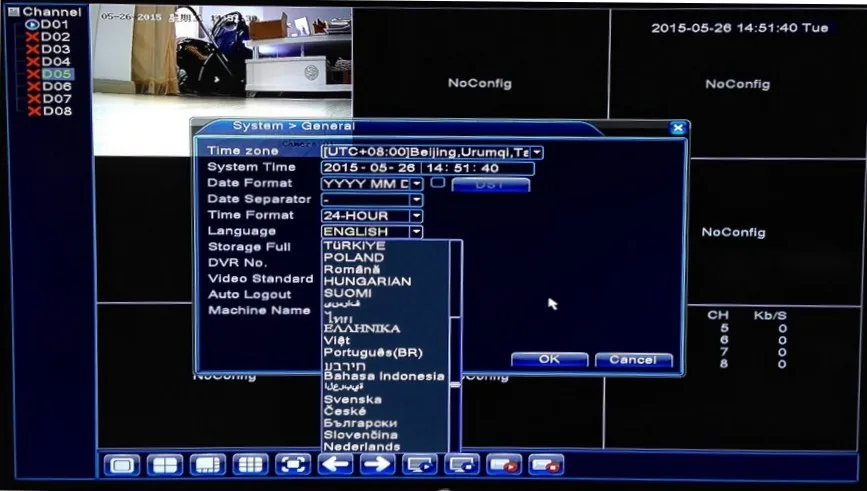The image size is (867, 491).
Task: Switch to single-channel view layout
Action: pyautogui.click(x=122, y=465)
